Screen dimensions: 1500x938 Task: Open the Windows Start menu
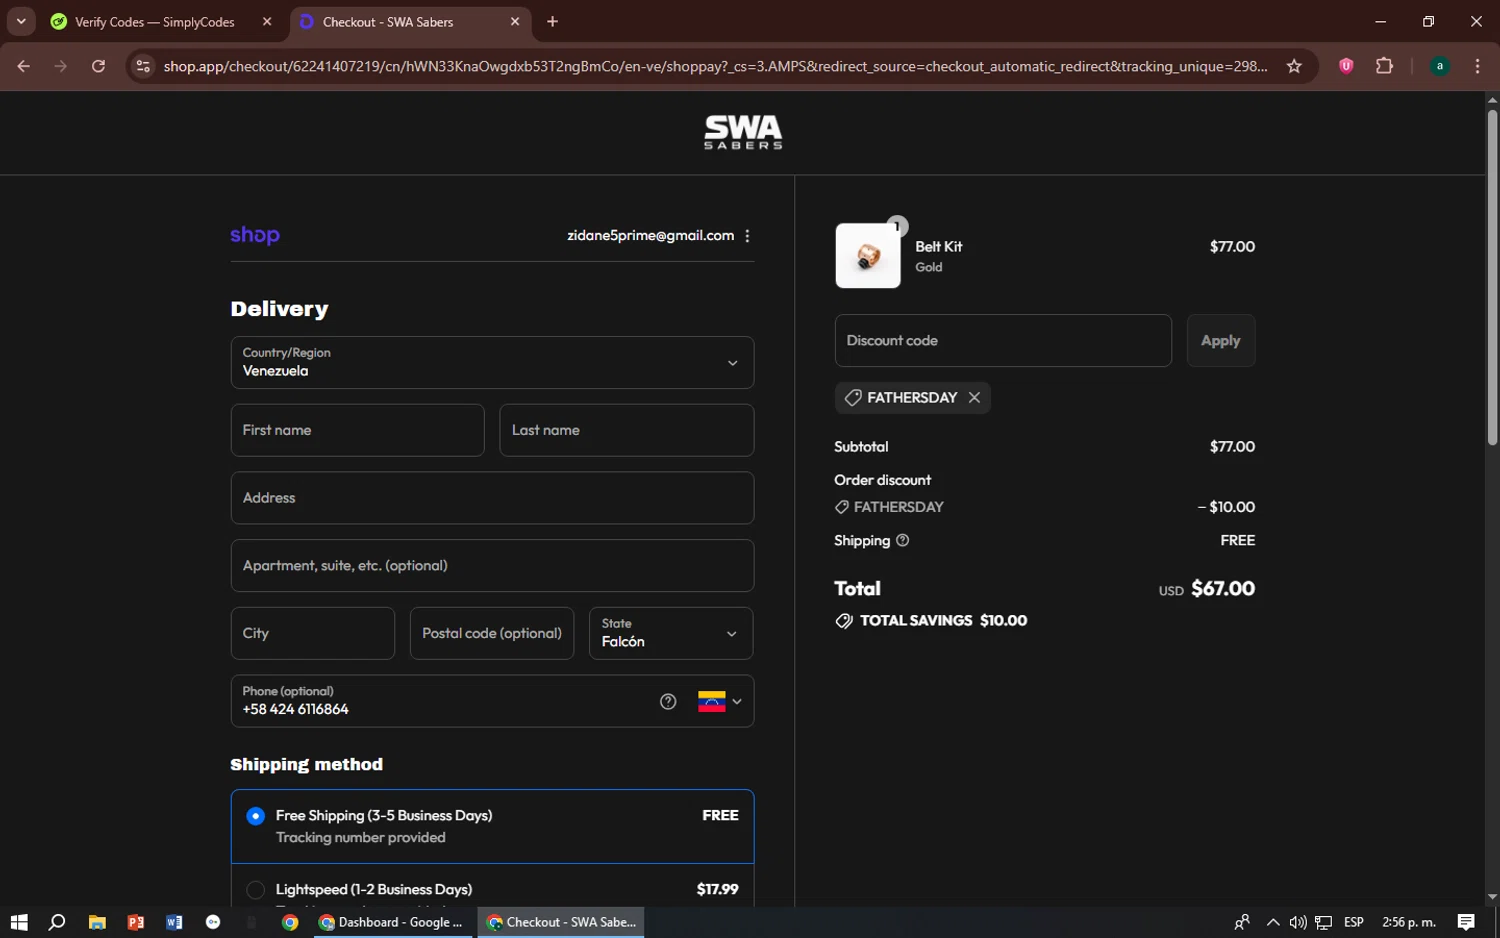coord(19,922)
